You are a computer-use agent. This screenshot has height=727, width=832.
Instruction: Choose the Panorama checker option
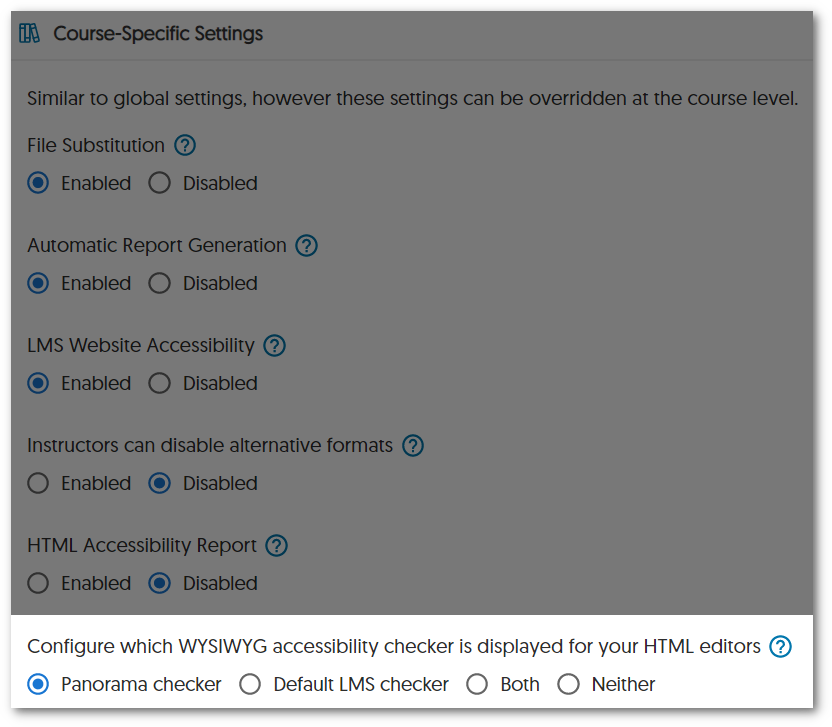pos(39,685)
